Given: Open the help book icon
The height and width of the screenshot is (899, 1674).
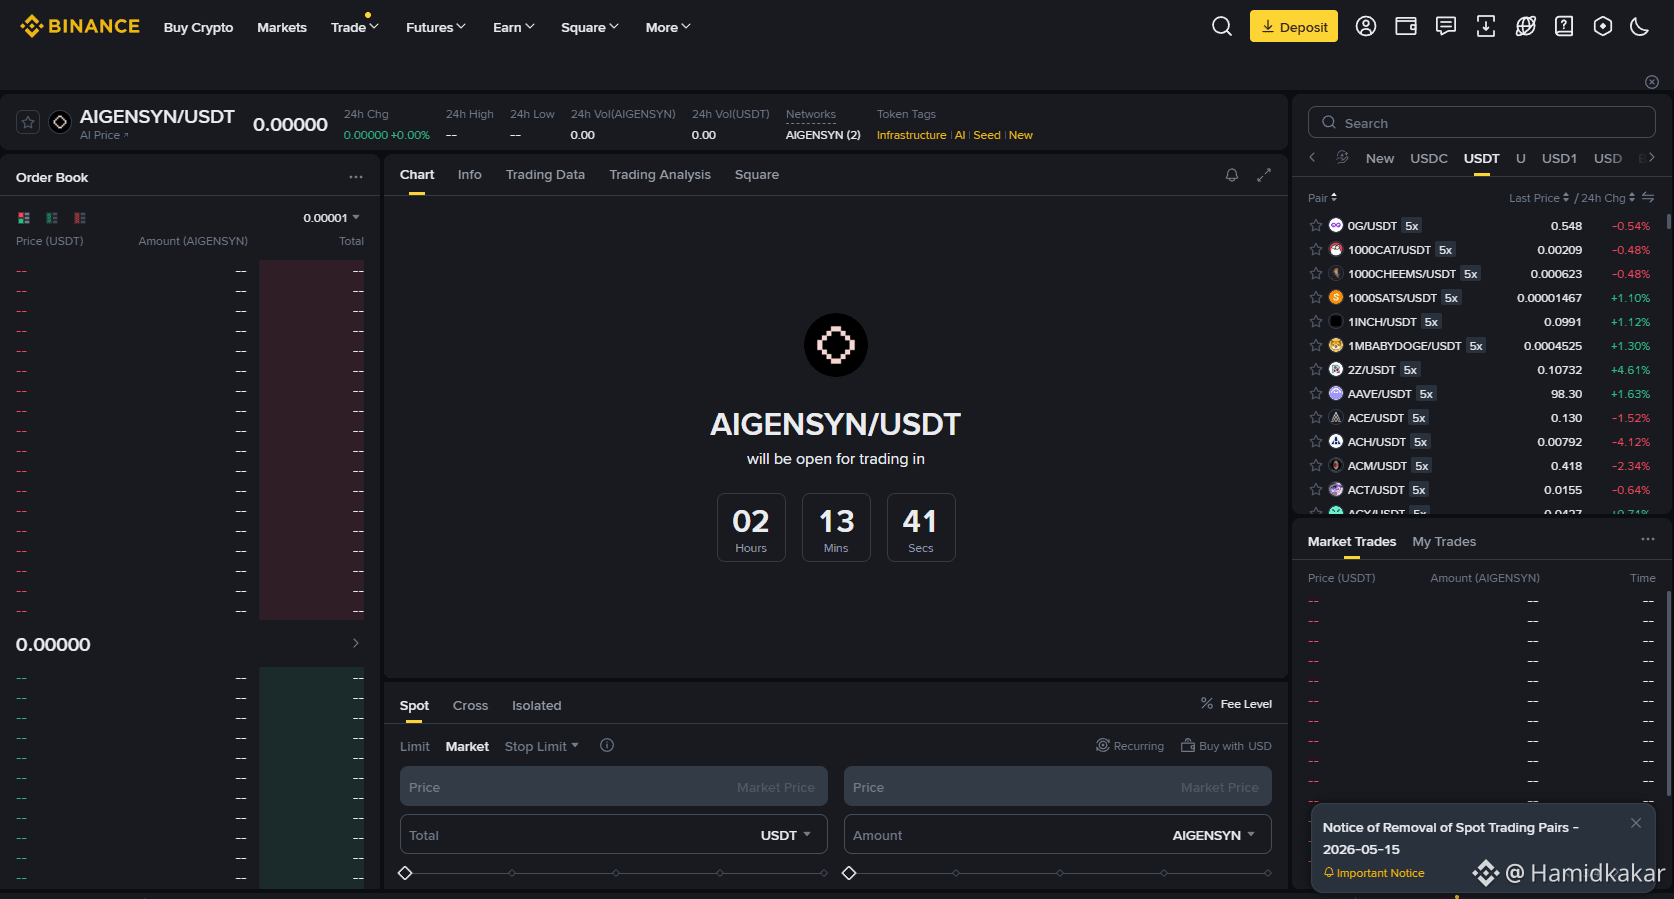Looking at the screenshot, I should point(1564,26).
